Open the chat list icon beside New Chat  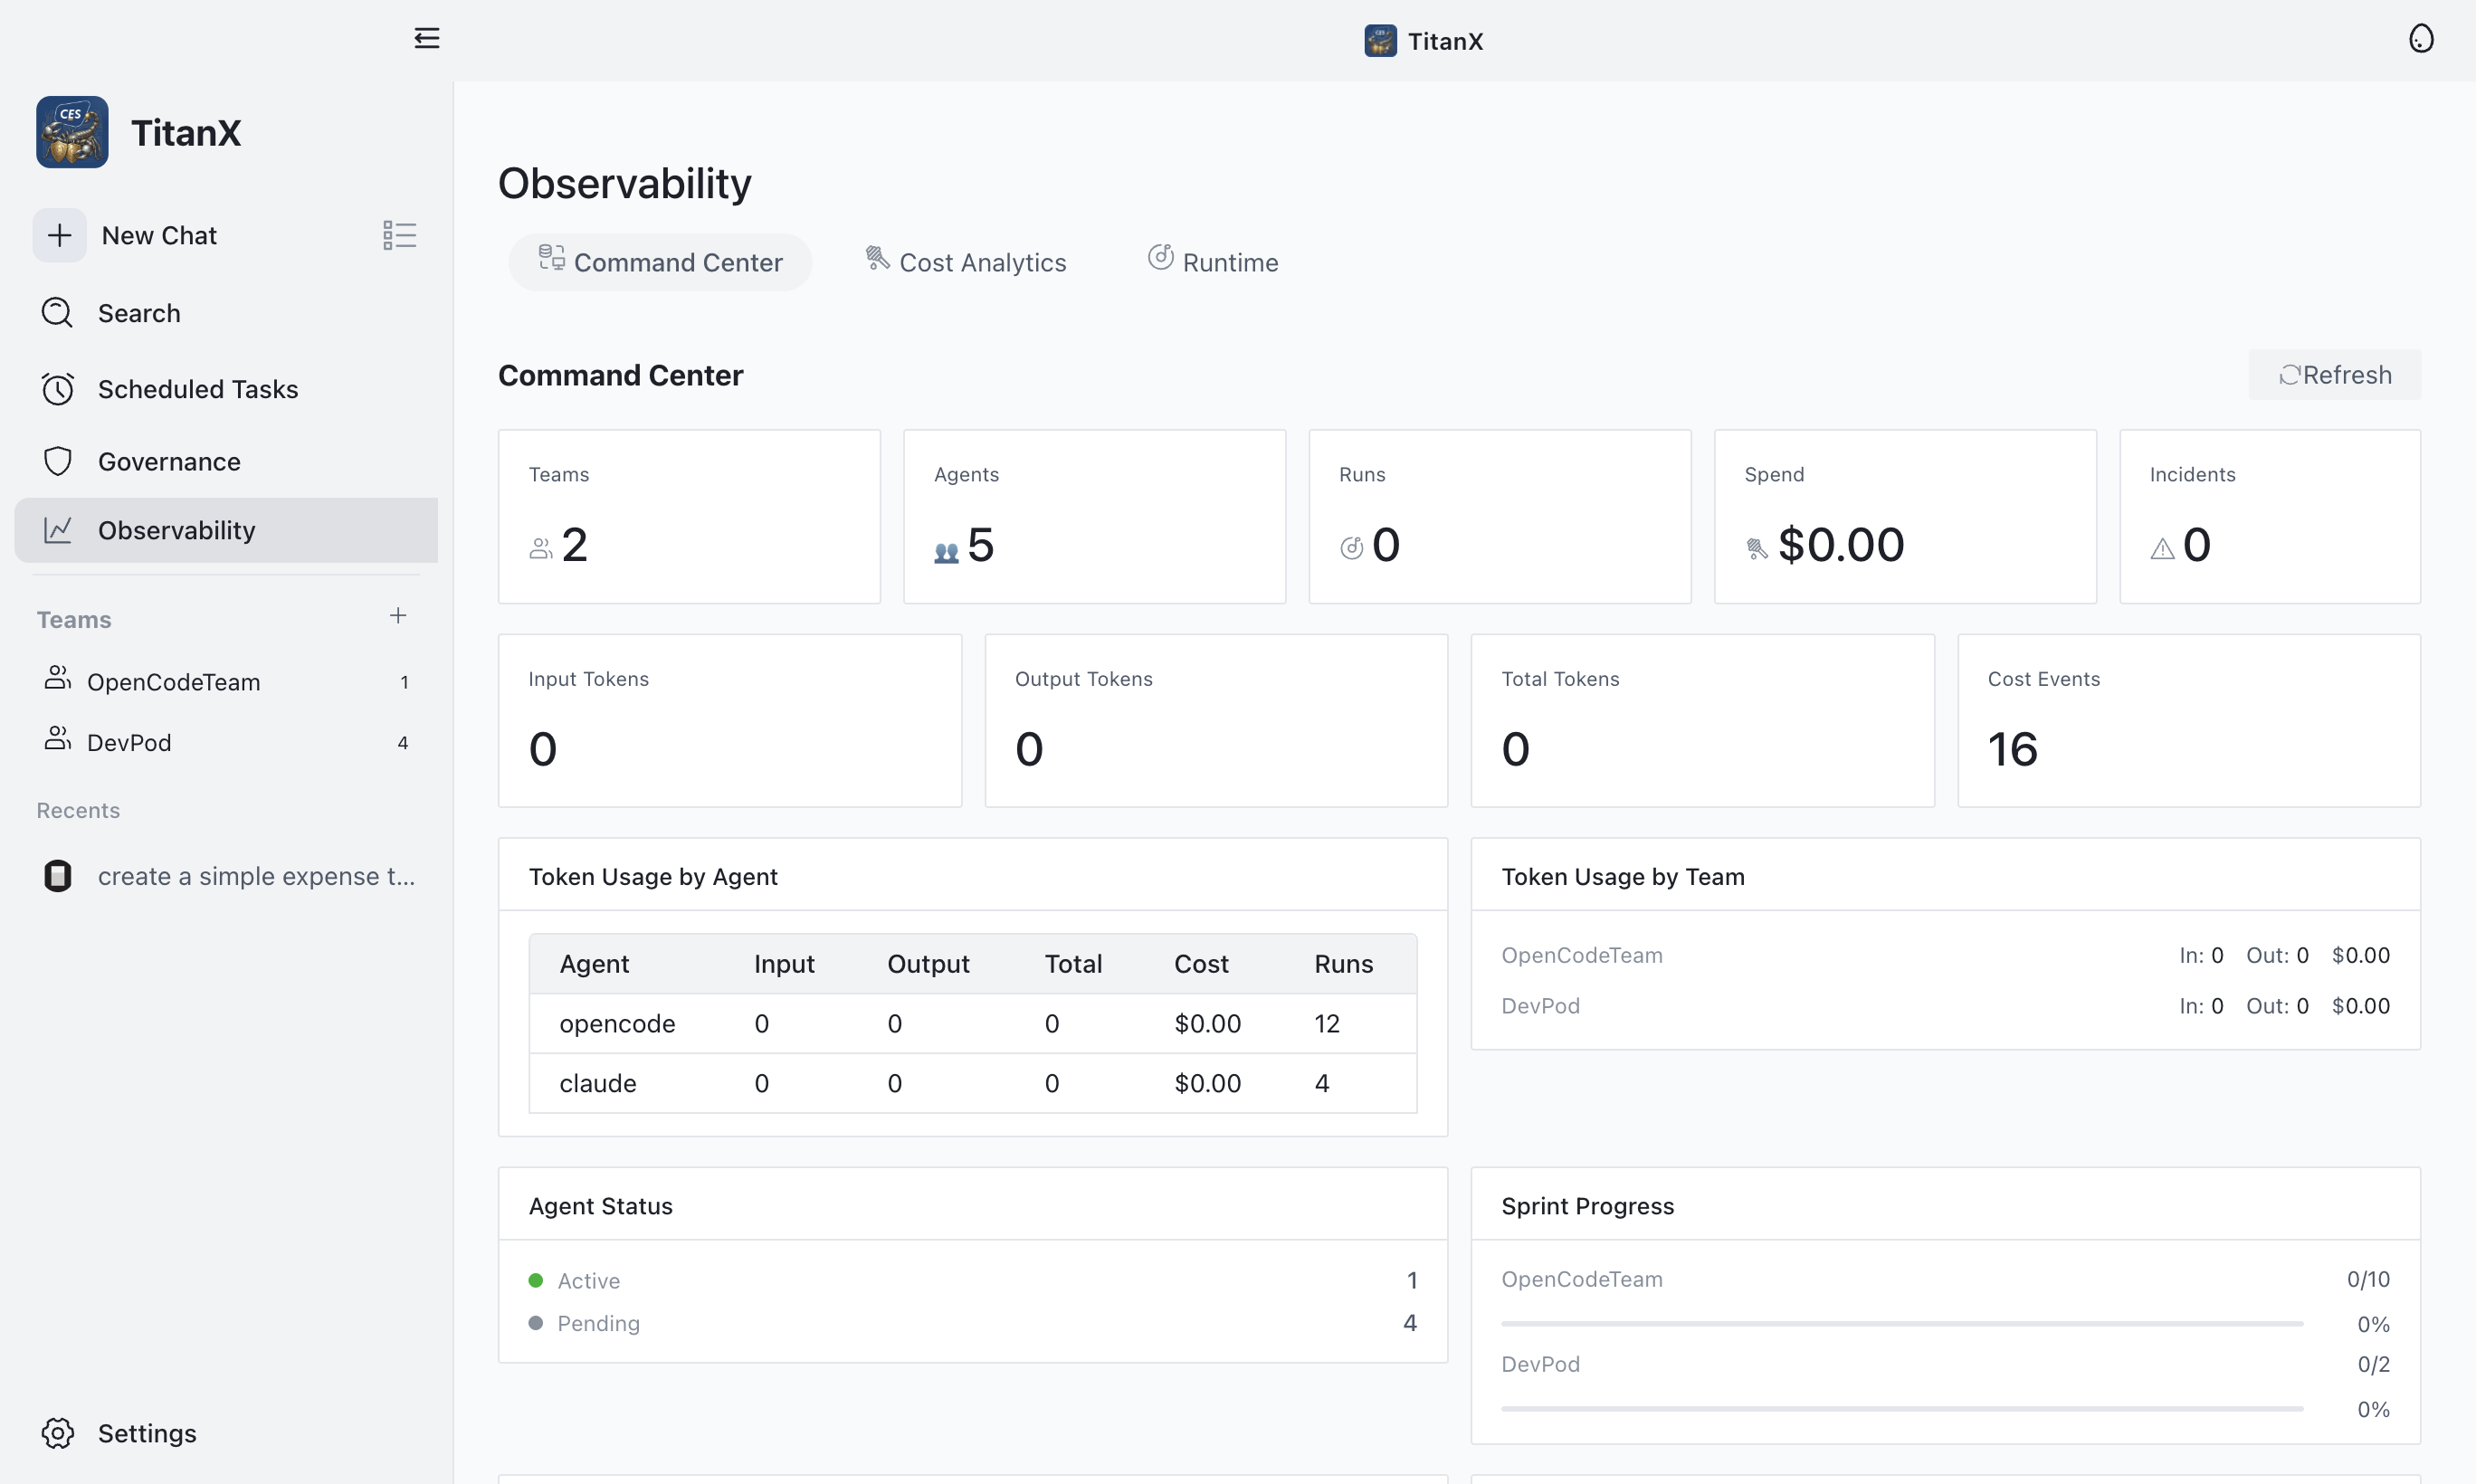(398, 235)
